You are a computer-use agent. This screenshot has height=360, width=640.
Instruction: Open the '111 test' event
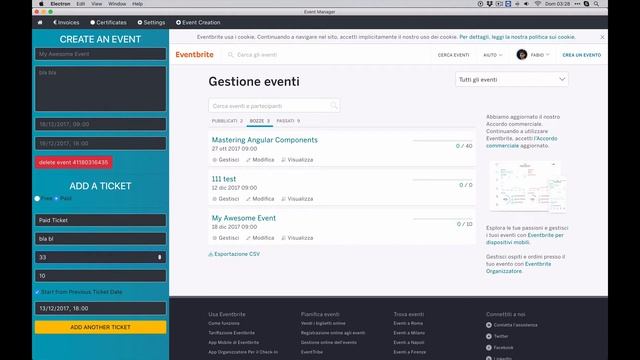click(x=224, y=179)
